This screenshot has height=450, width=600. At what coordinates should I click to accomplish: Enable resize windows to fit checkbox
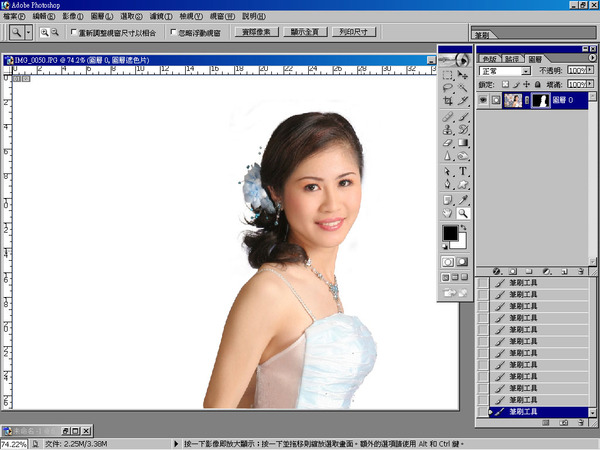[x=74, y=32]
